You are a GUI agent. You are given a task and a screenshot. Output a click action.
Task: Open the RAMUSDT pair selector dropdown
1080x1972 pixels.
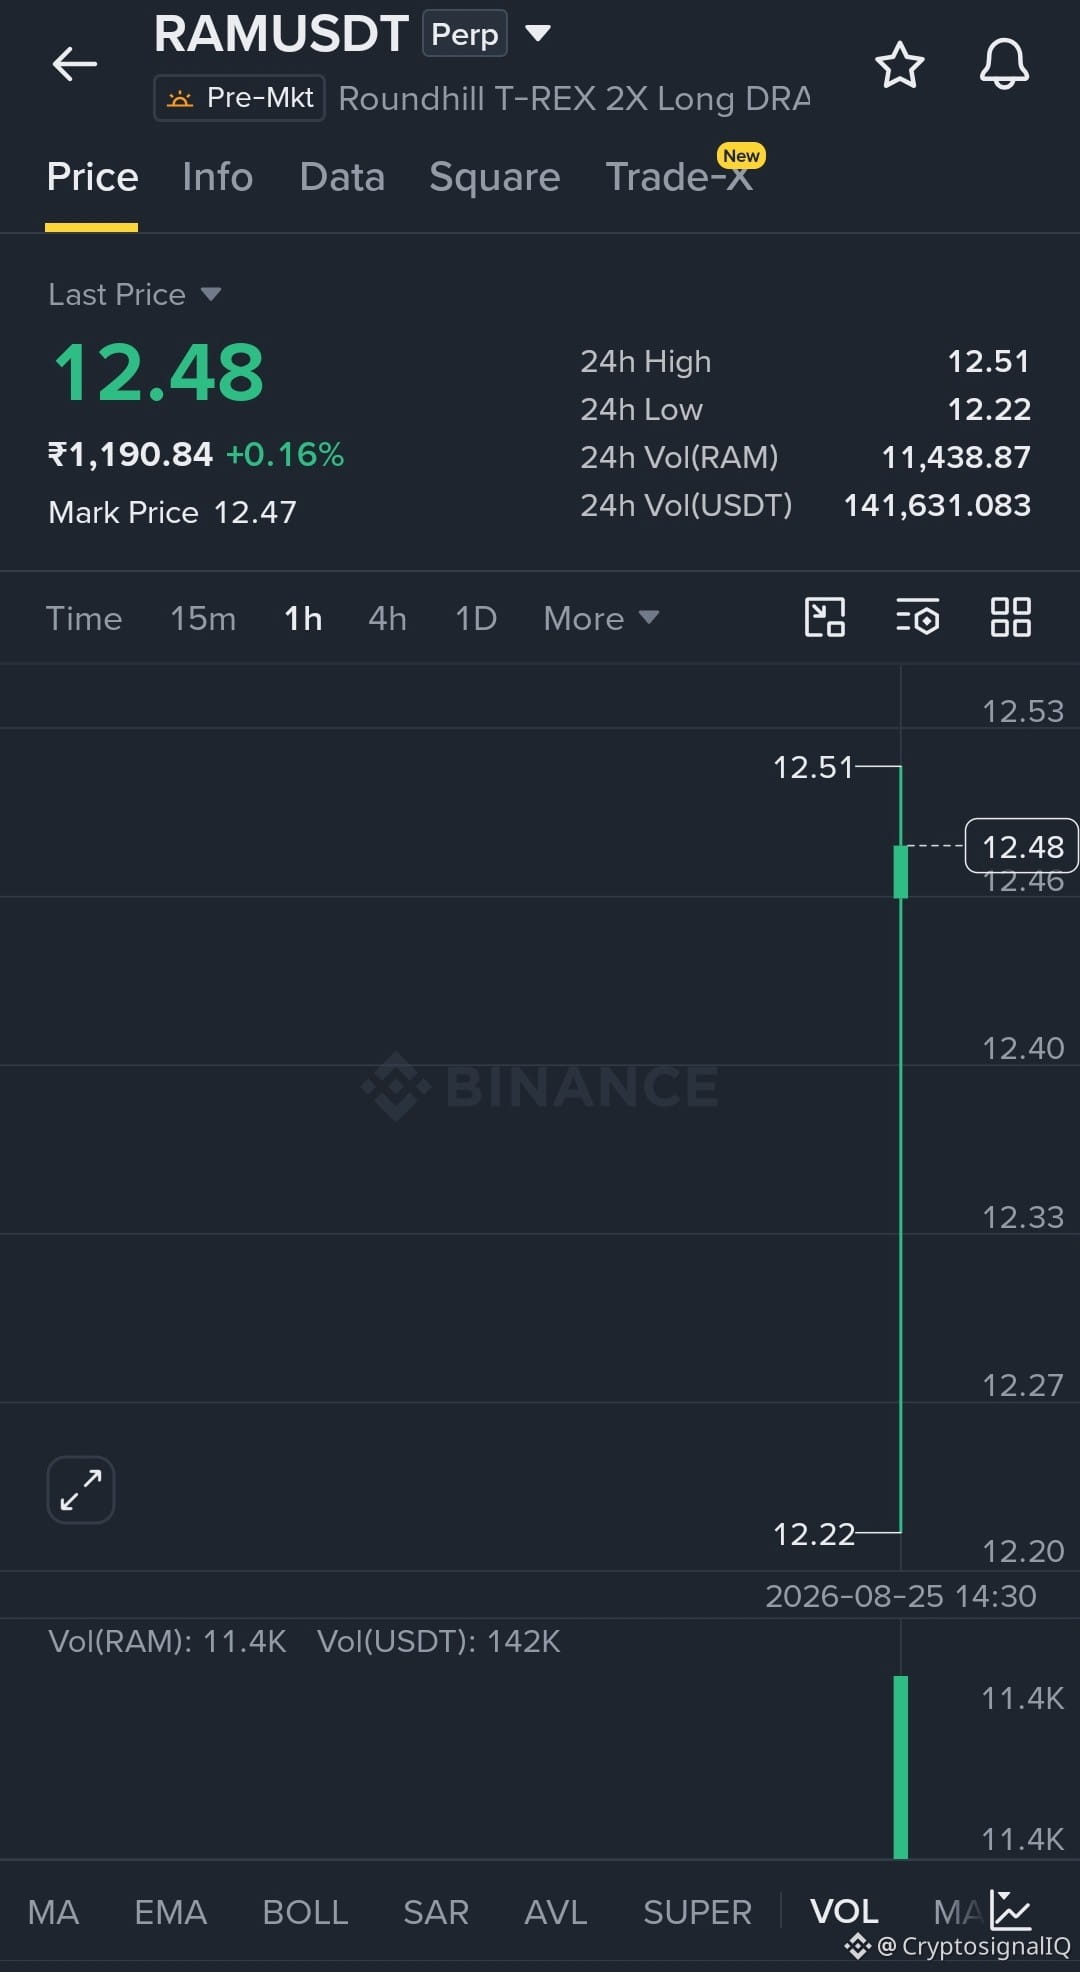click(538, 34)
